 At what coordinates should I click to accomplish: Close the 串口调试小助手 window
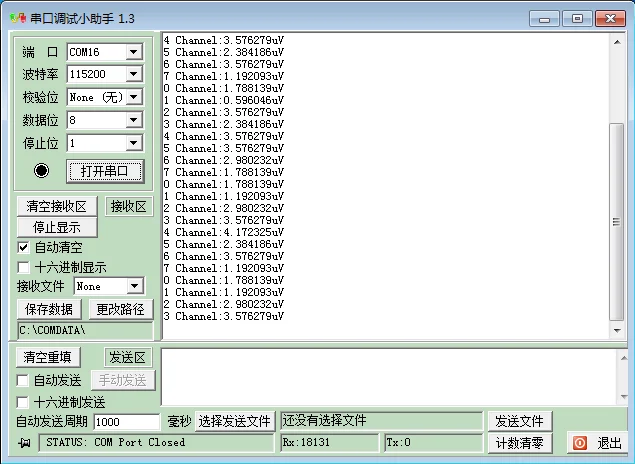(x=610, y=19)
